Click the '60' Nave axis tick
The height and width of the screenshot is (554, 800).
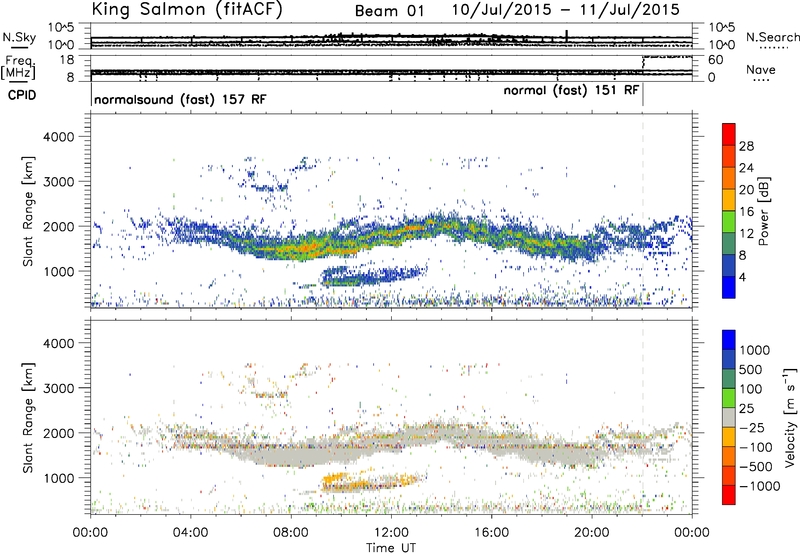pyautogui.click(x=716, y=60)
